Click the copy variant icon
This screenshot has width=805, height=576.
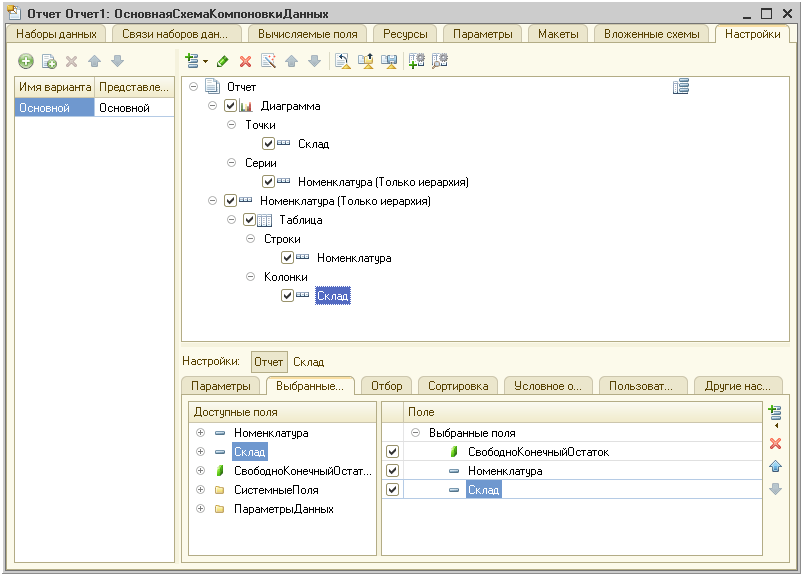point(48,62)
